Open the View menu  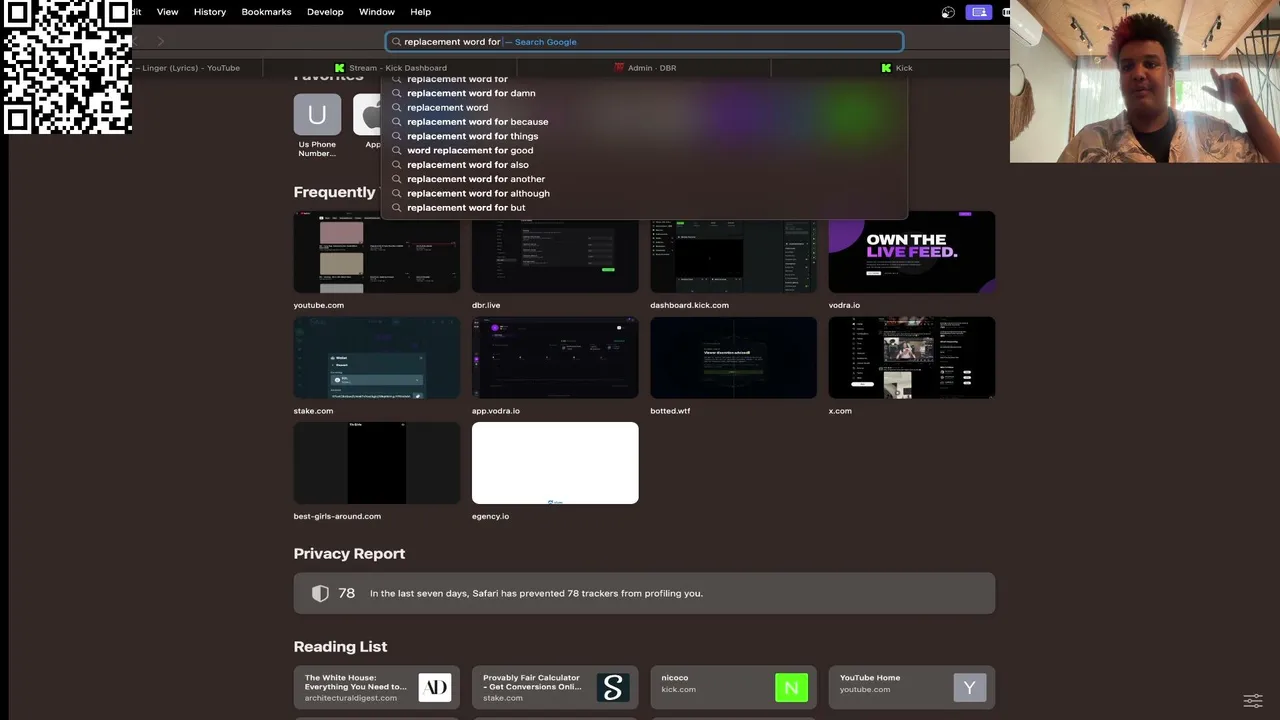point(167,12)
